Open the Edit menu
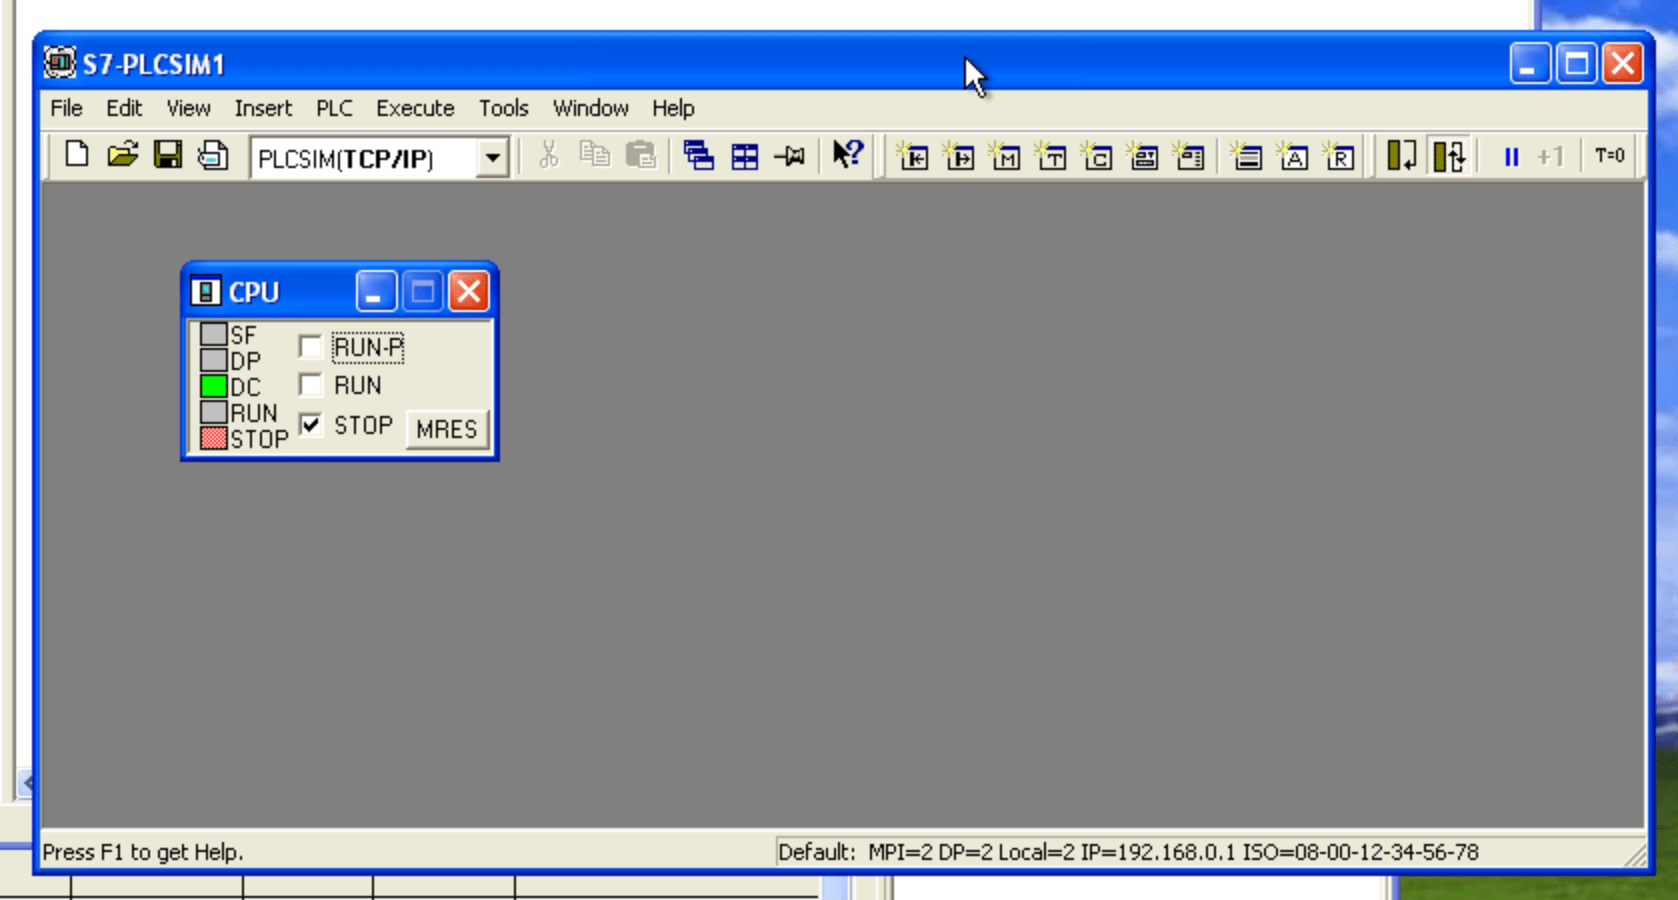This screenshot has height=900, width=1678. pyautogui.click(x=124, y=108)
